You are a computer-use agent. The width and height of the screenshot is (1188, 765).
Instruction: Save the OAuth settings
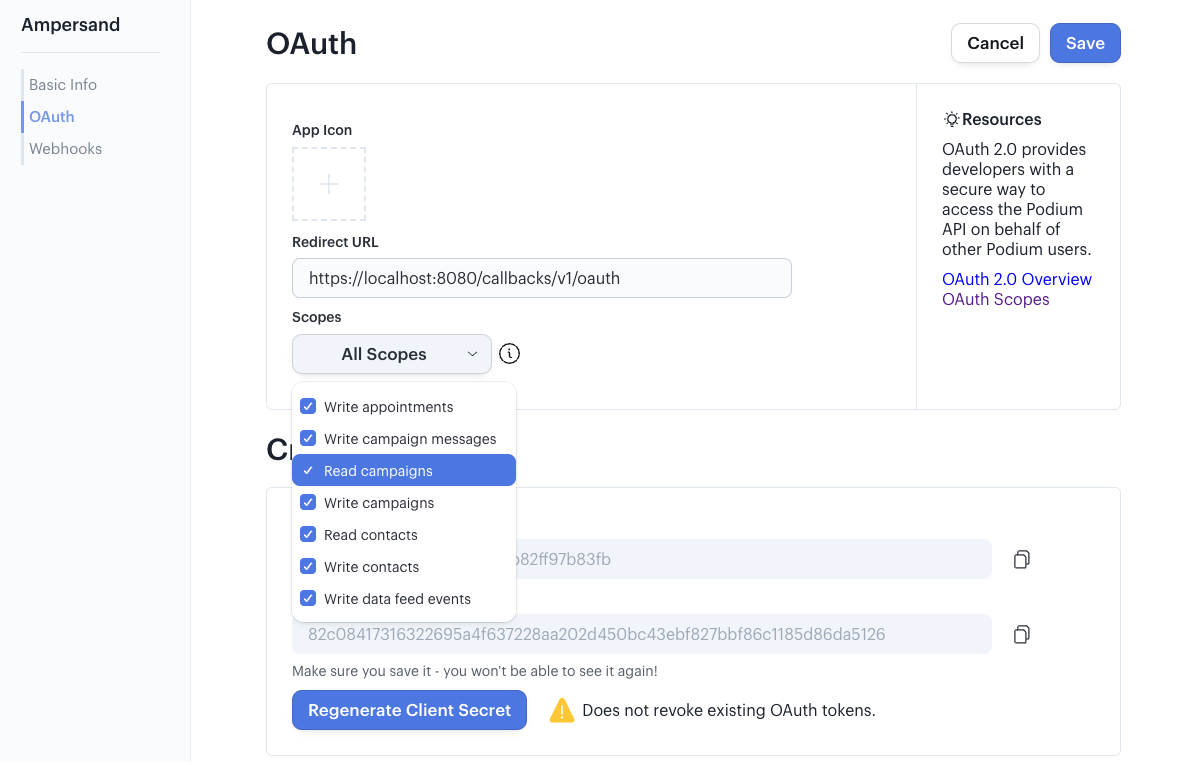click(x=1085, y=43)
